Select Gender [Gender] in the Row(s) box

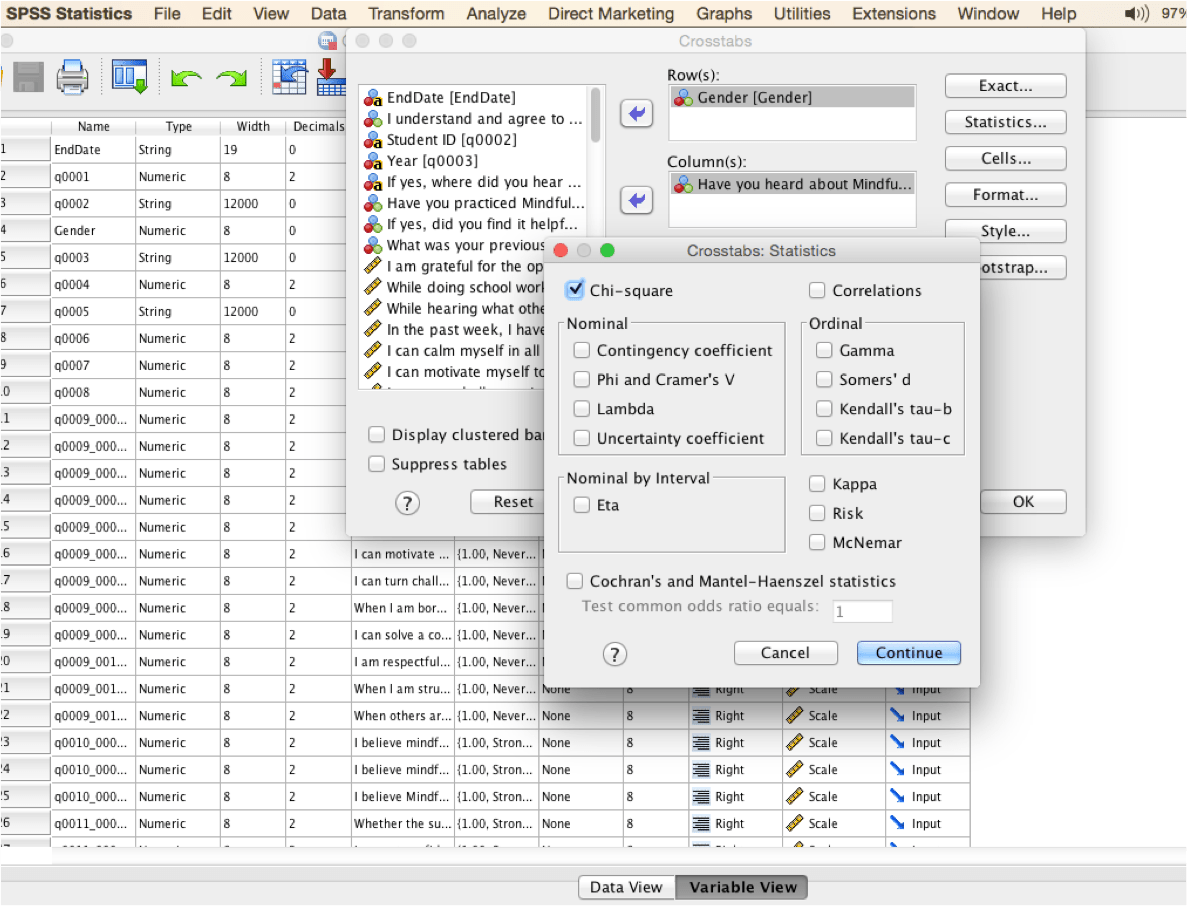tap(792, 97)
